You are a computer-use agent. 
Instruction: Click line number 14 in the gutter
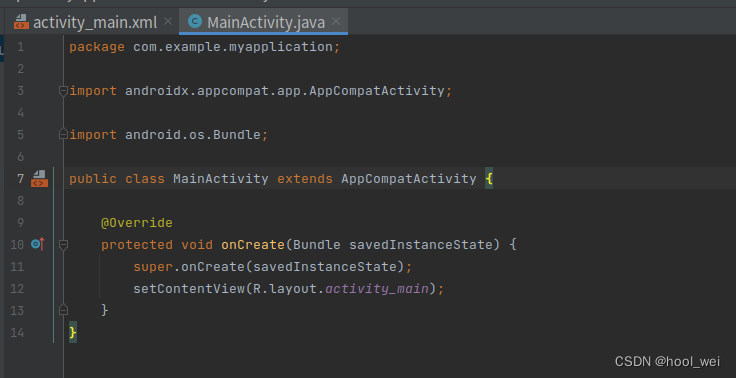click(x=17, y=332)
